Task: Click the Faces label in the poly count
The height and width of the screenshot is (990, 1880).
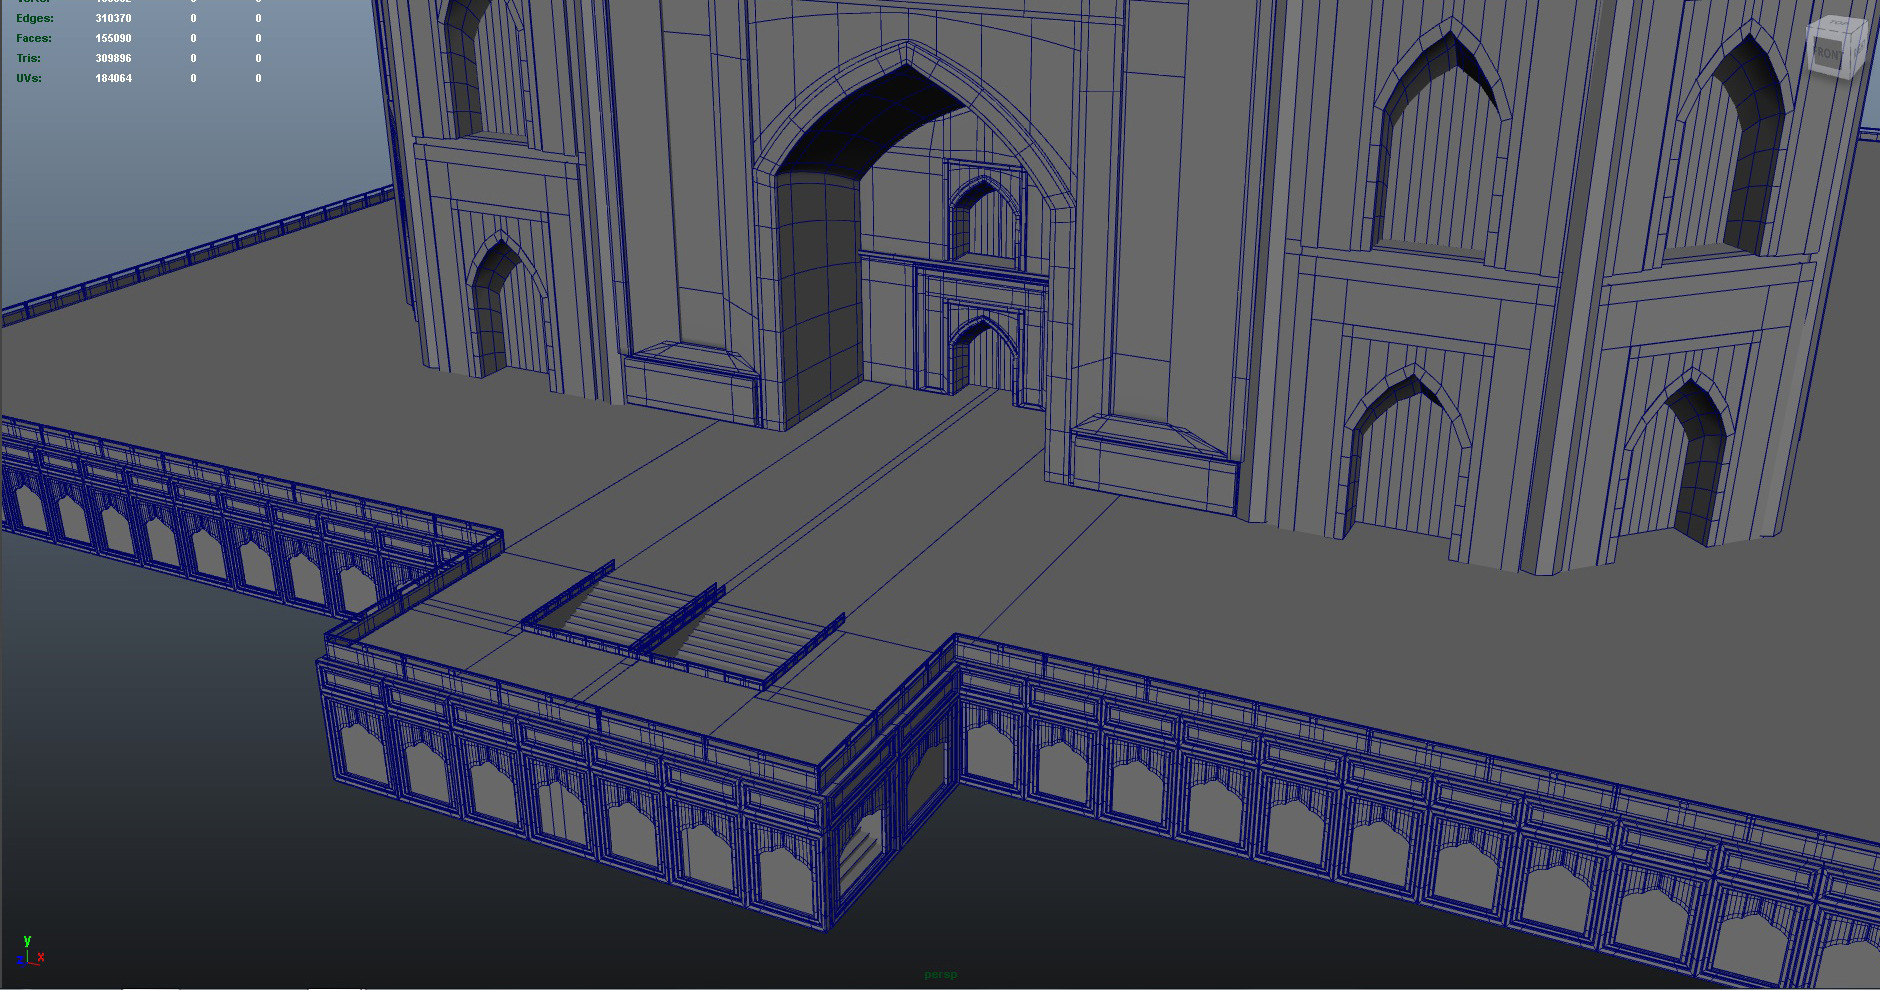Action: [x=34, y=38]
